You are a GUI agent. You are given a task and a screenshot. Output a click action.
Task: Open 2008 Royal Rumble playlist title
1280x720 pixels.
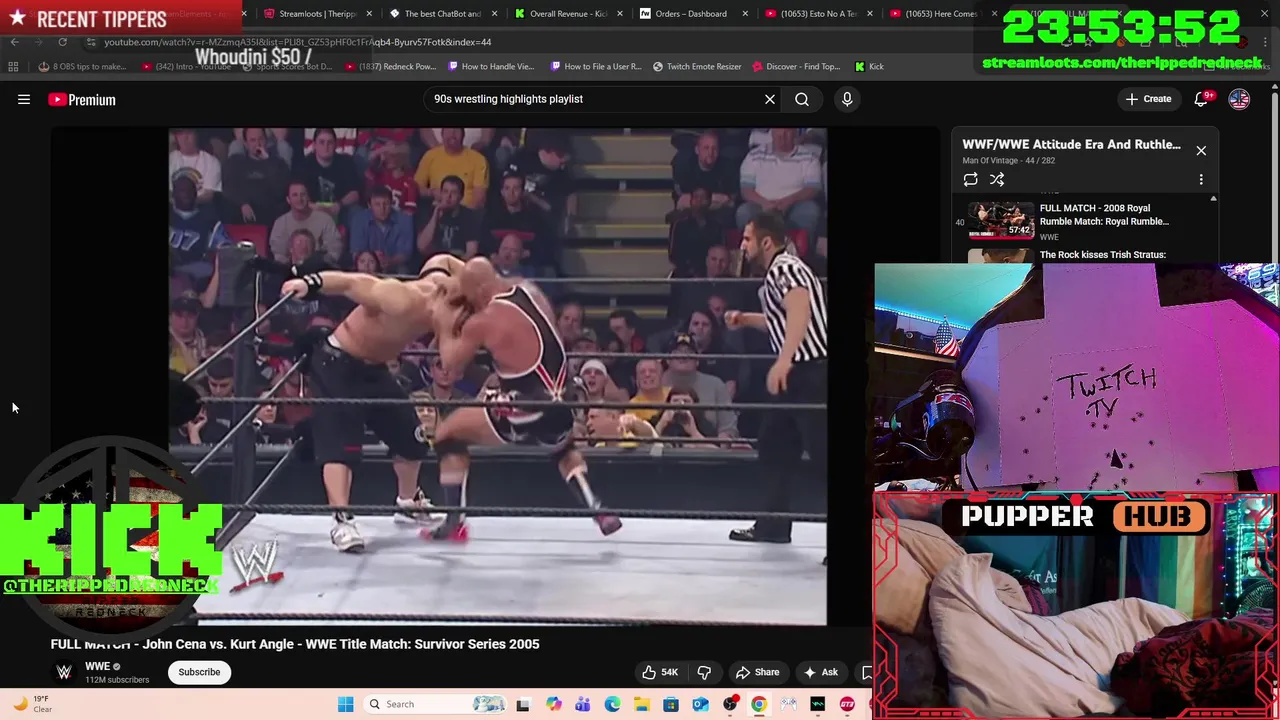tap(1104, 215)
